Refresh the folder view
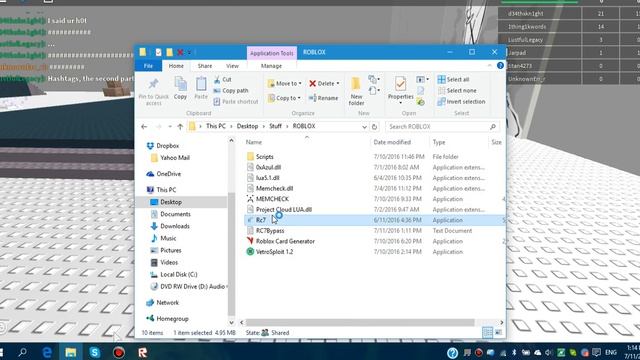The width and height of the screenshot is (640, 360). click(x=374, y=127)
